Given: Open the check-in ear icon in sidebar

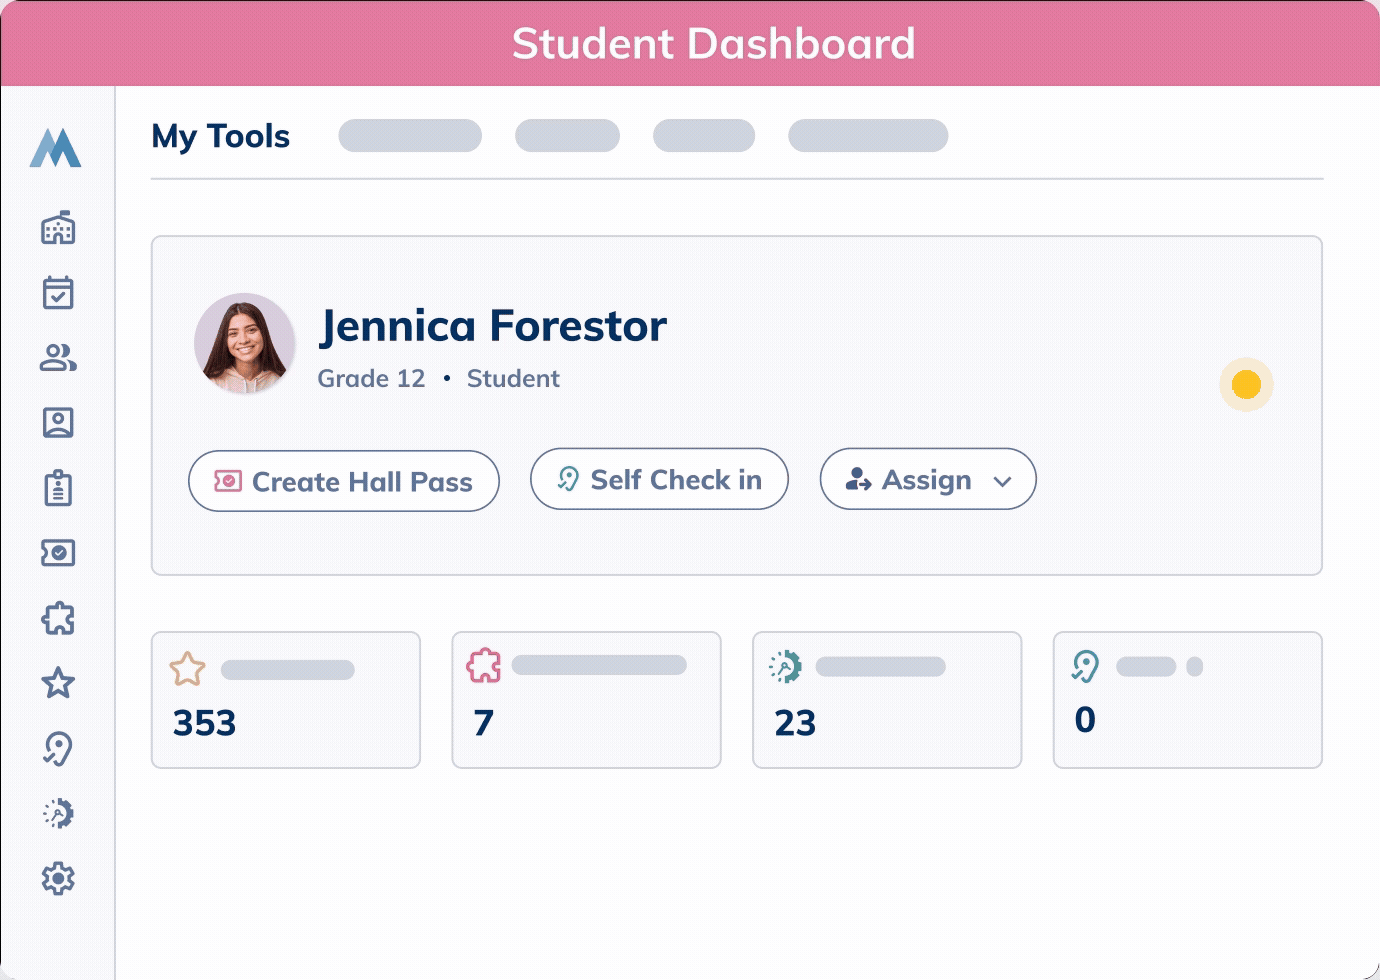Looking at the screenshot, I should [x=58, y=748].
